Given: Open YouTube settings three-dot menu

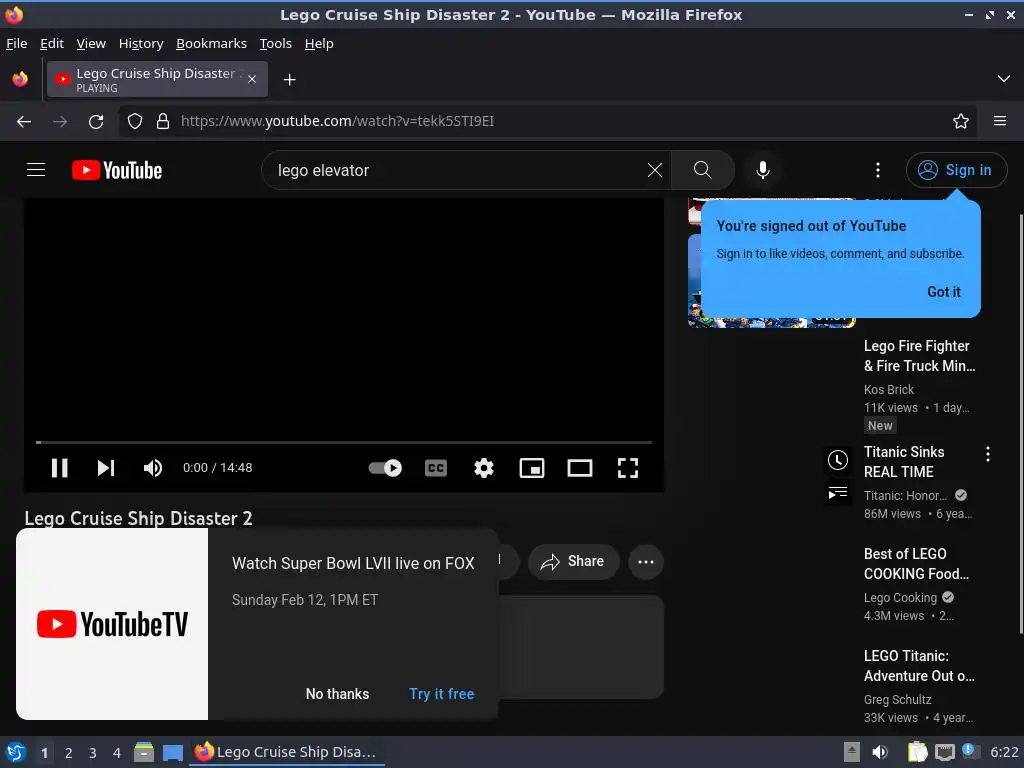Looking at the screenshot, I should [878, 170].
